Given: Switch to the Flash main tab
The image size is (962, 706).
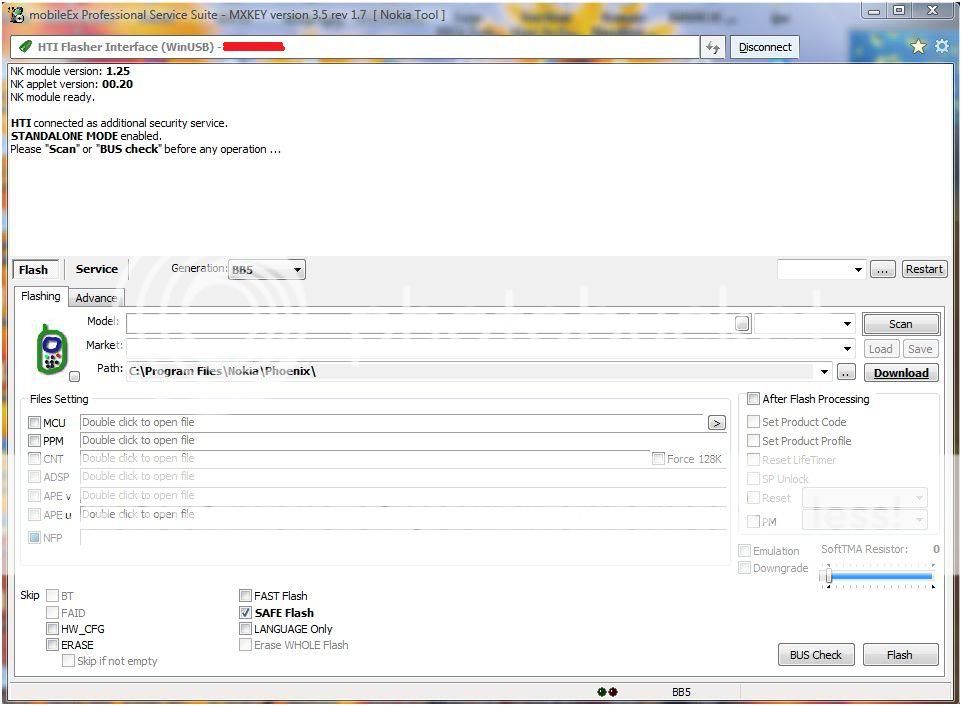Looking at the screenshot, I should (36, 270).
